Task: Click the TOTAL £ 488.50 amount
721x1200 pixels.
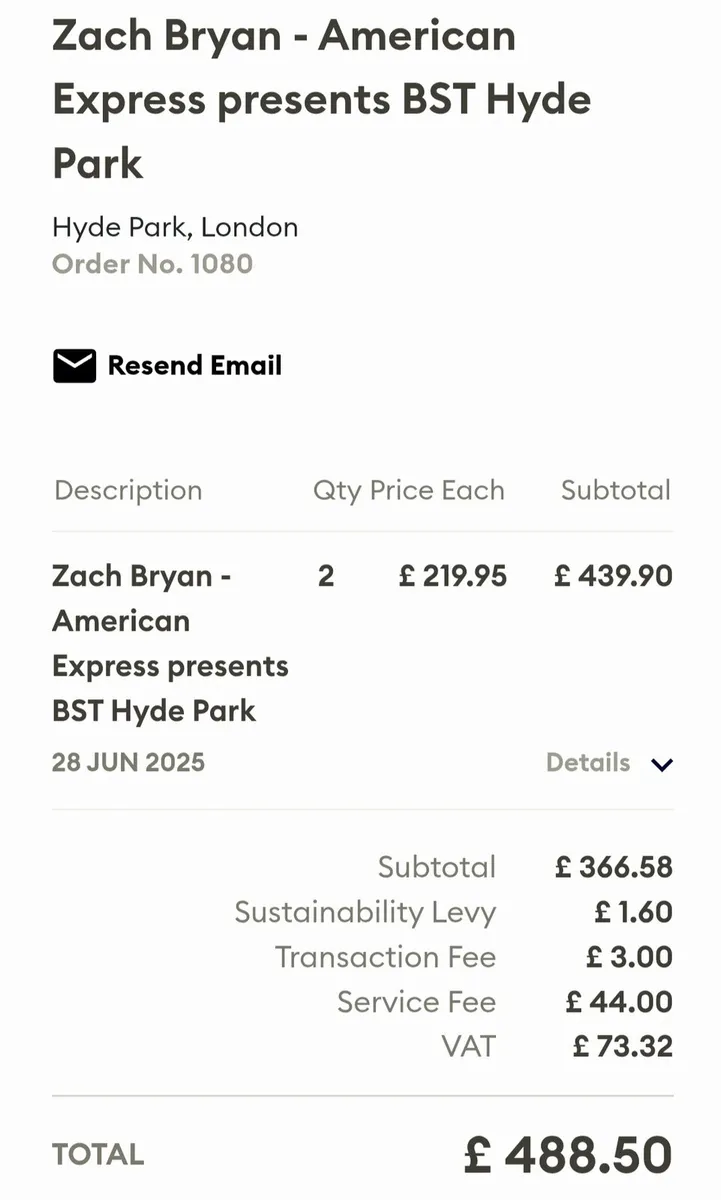Action: pos(568,1155)
